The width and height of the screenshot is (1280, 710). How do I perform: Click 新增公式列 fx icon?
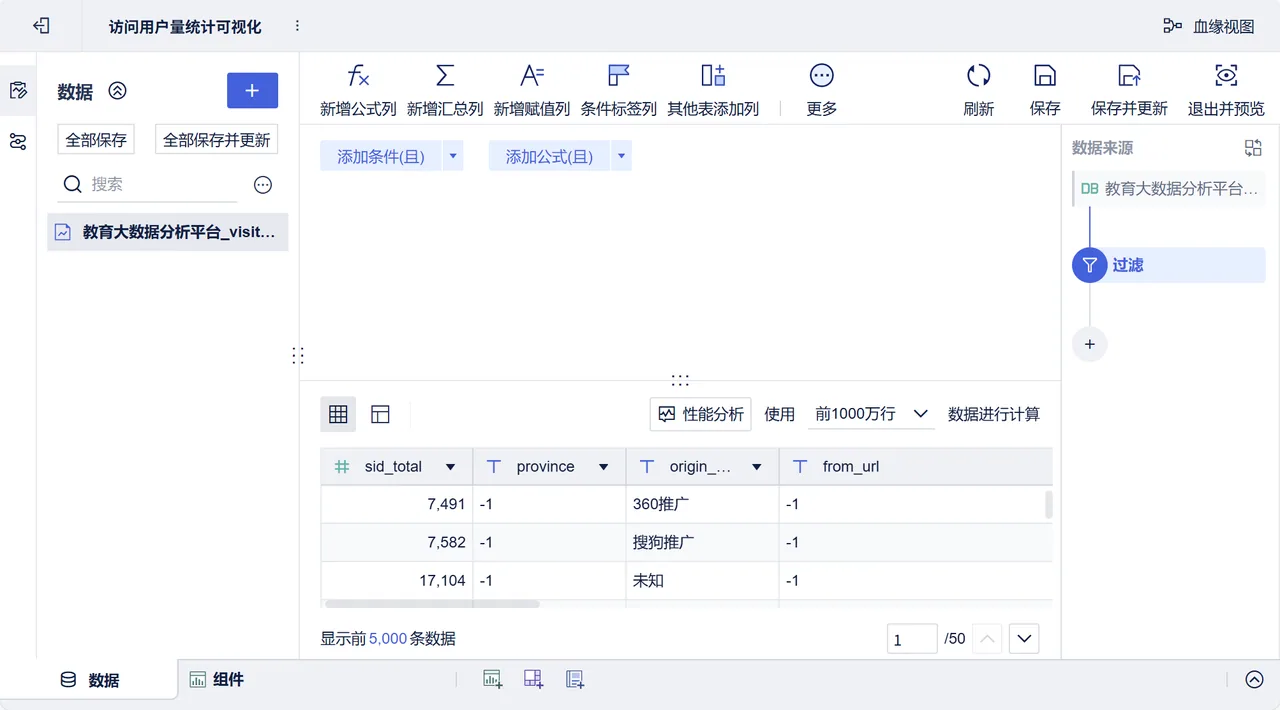click(358, 76)
